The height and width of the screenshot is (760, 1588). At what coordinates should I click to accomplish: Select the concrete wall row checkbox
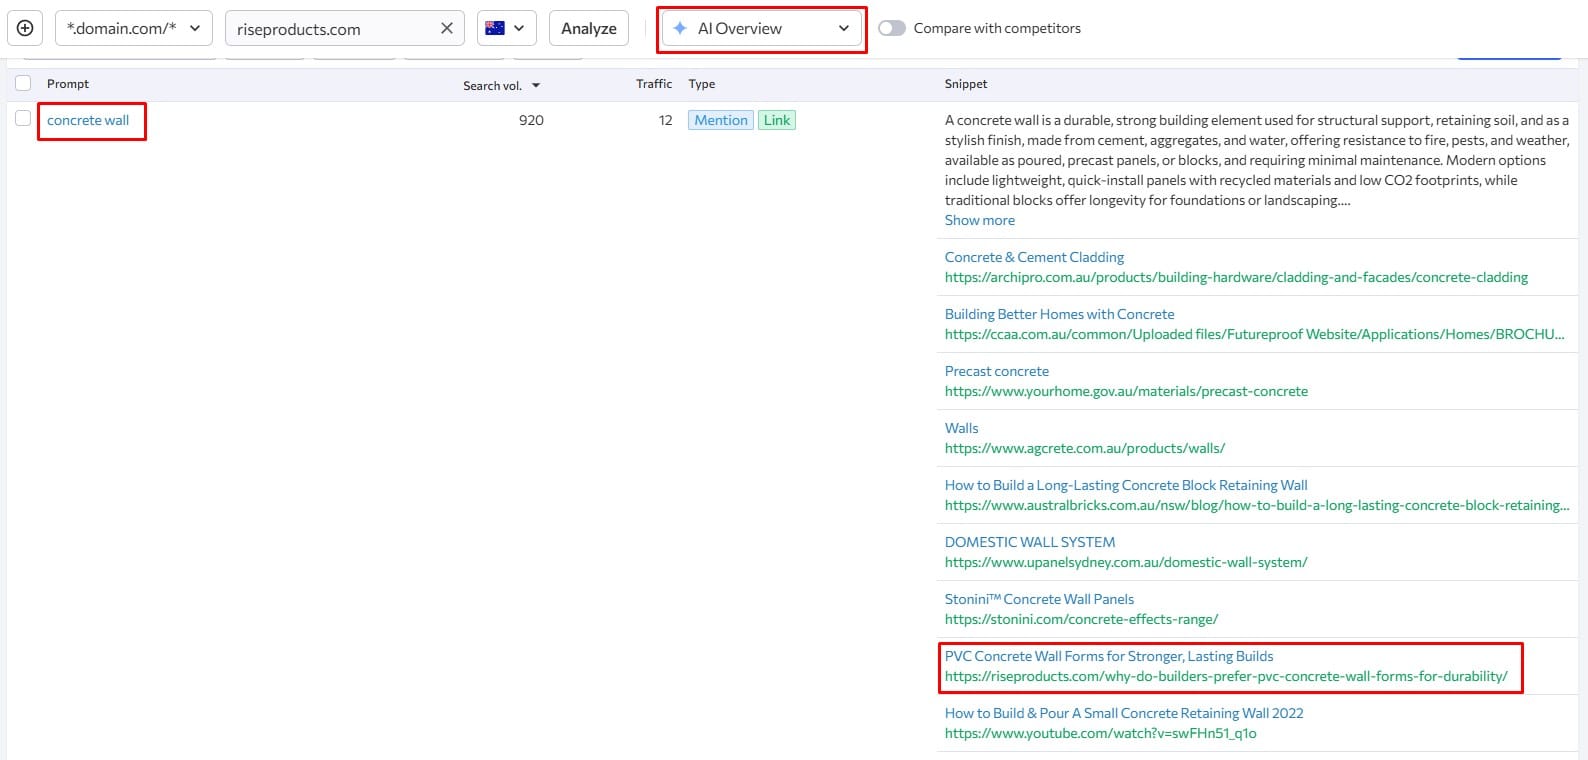[23, 119]
